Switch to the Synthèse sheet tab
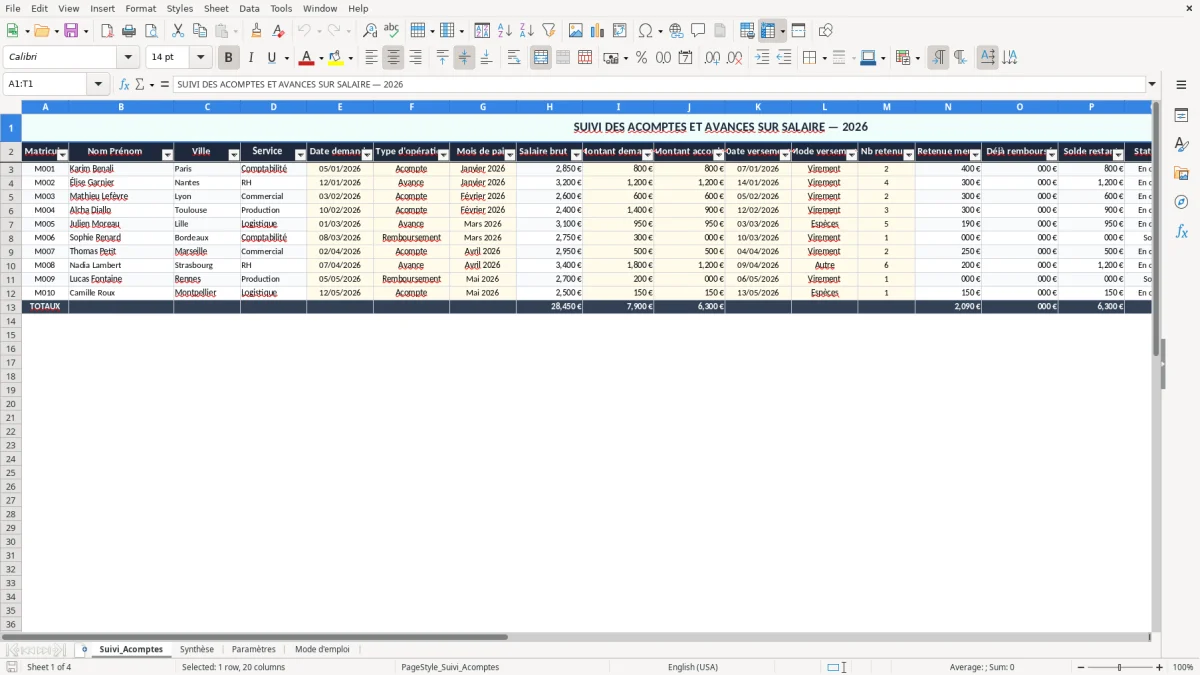 [x=197, y=650]
